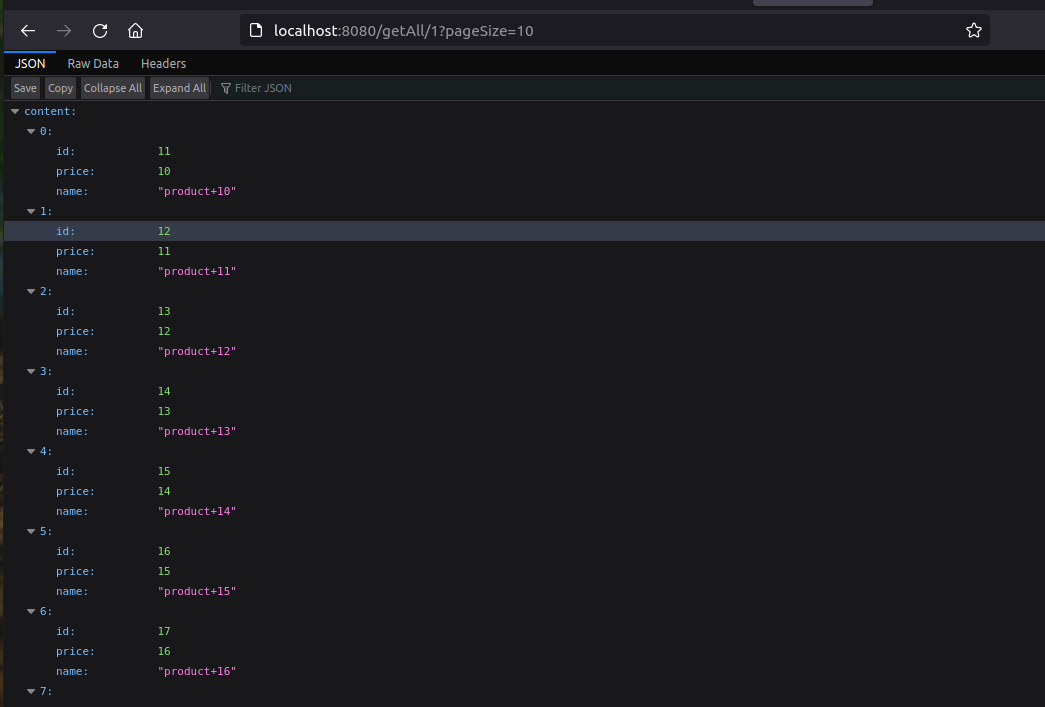Select the value "product+14"
1045x707 pixels.
(197, 511)
